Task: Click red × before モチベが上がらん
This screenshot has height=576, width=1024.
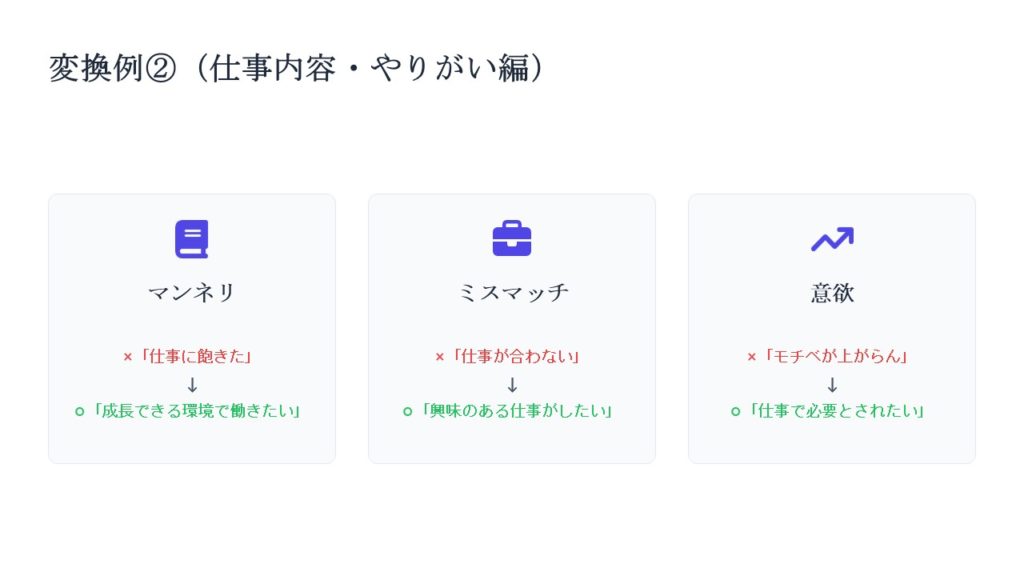Action: point(752,357)
